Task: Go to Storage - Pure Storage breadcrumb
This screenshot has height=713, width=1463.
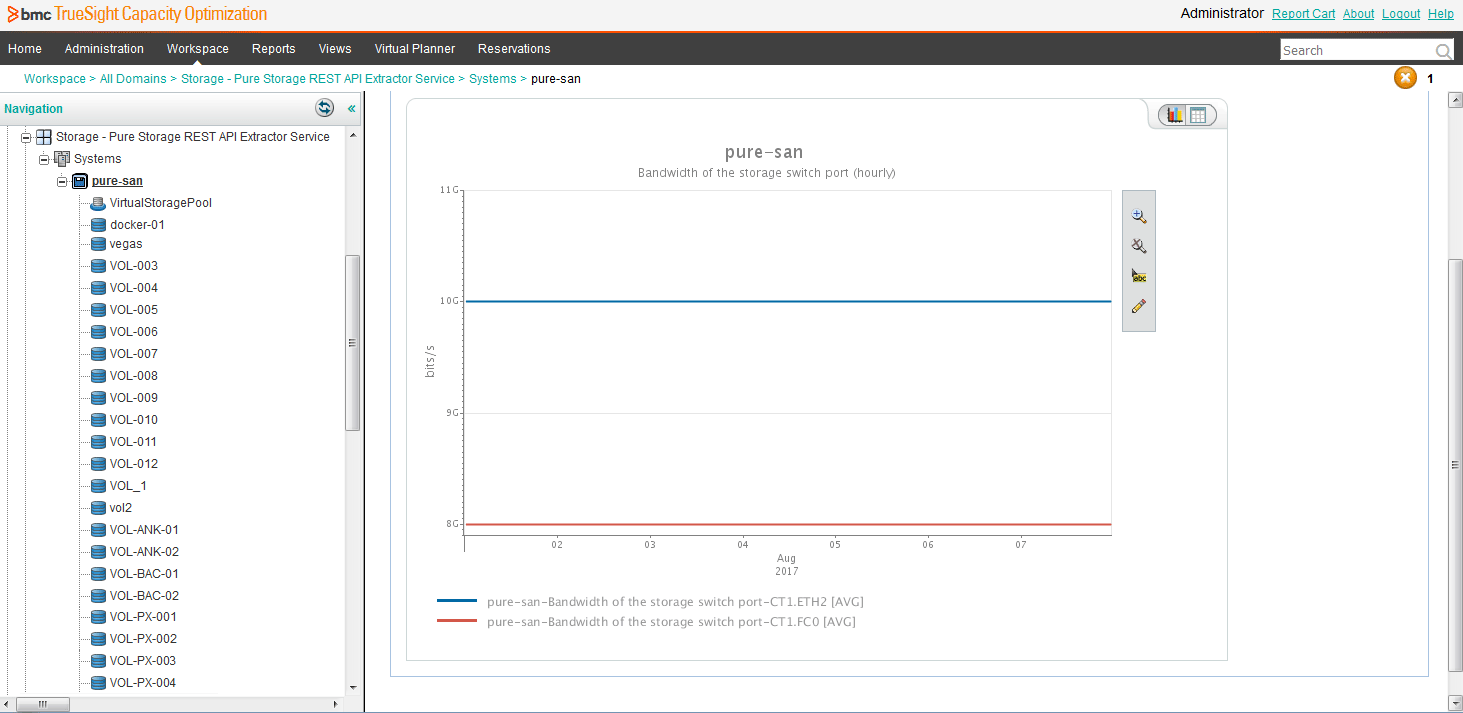Action: click(318, 79)
